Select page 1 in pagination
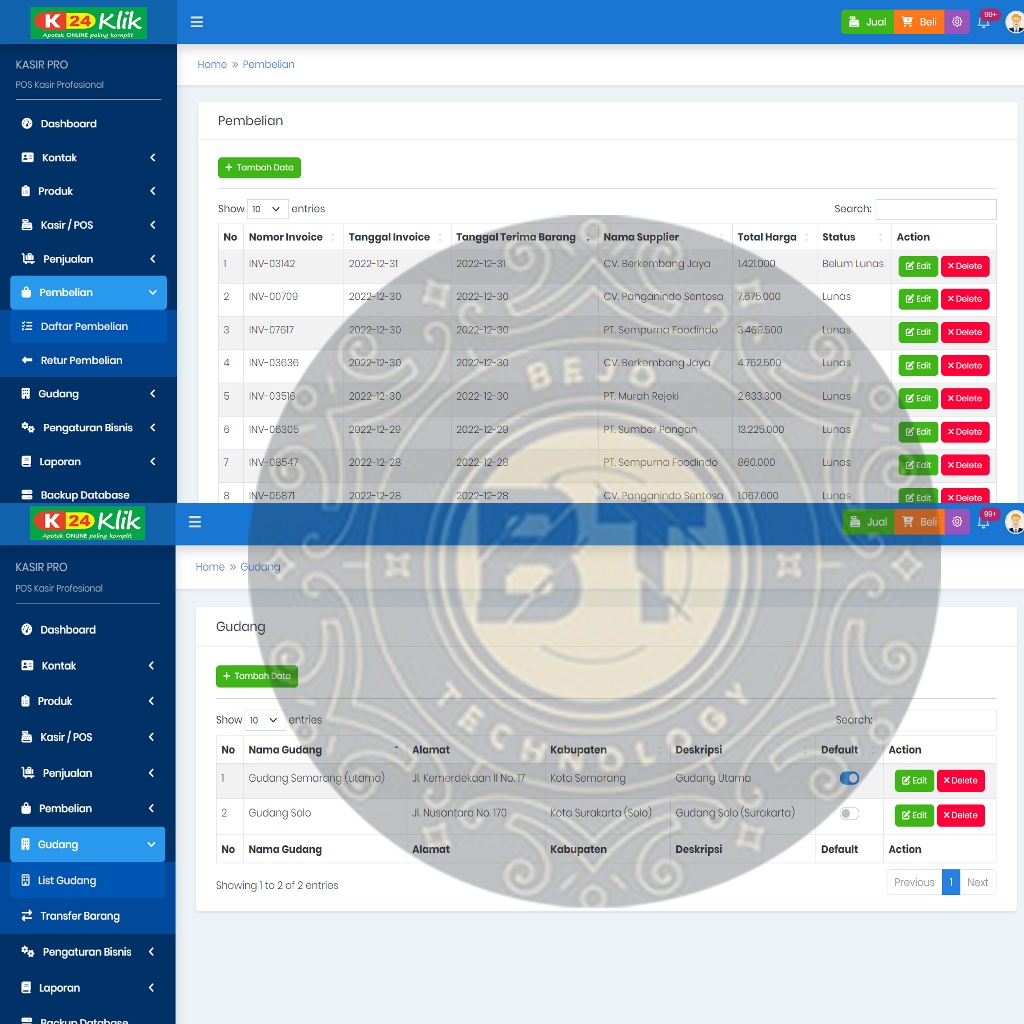Image resolution: width=1024 pixels, height=1024 pixels. point(951,882)
